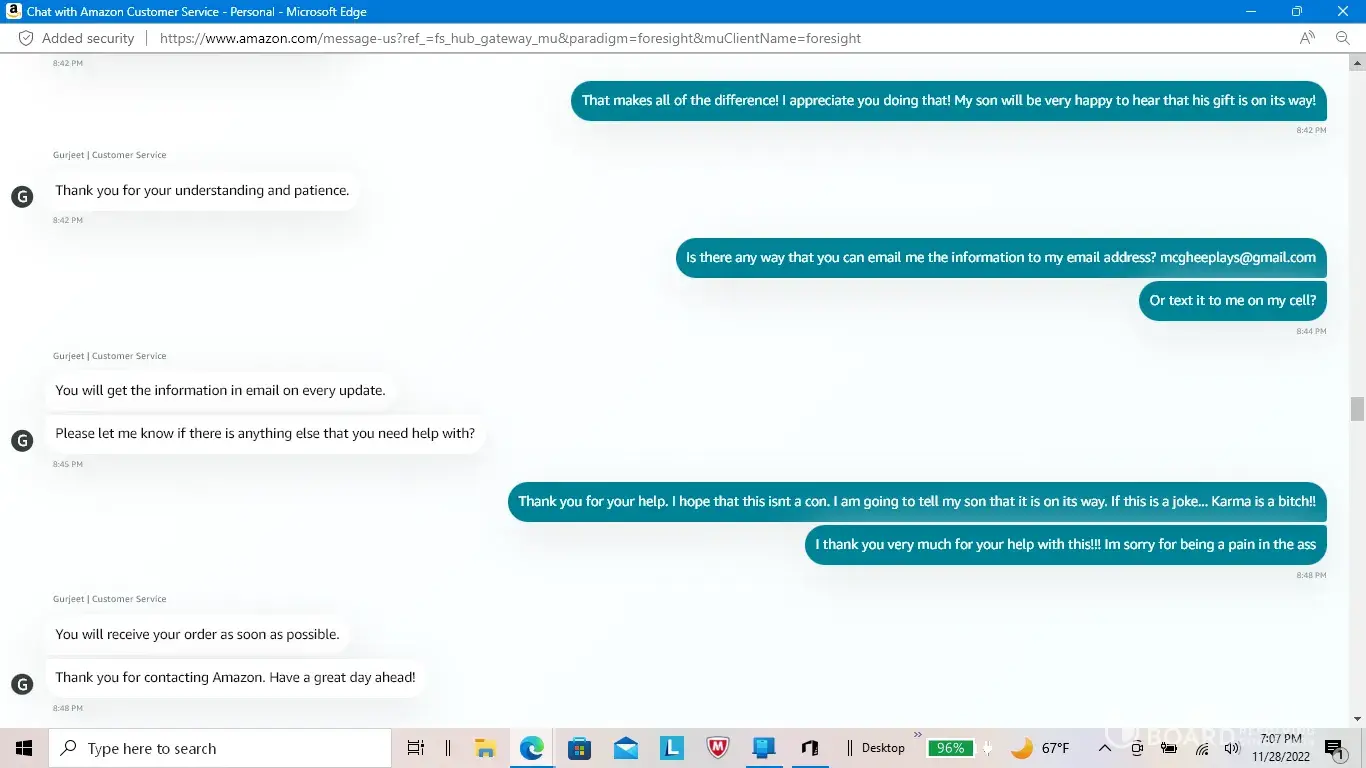1366x768 pixels.
Task: Click the Amazon URL in the address bar
Action: click(510, 38)
